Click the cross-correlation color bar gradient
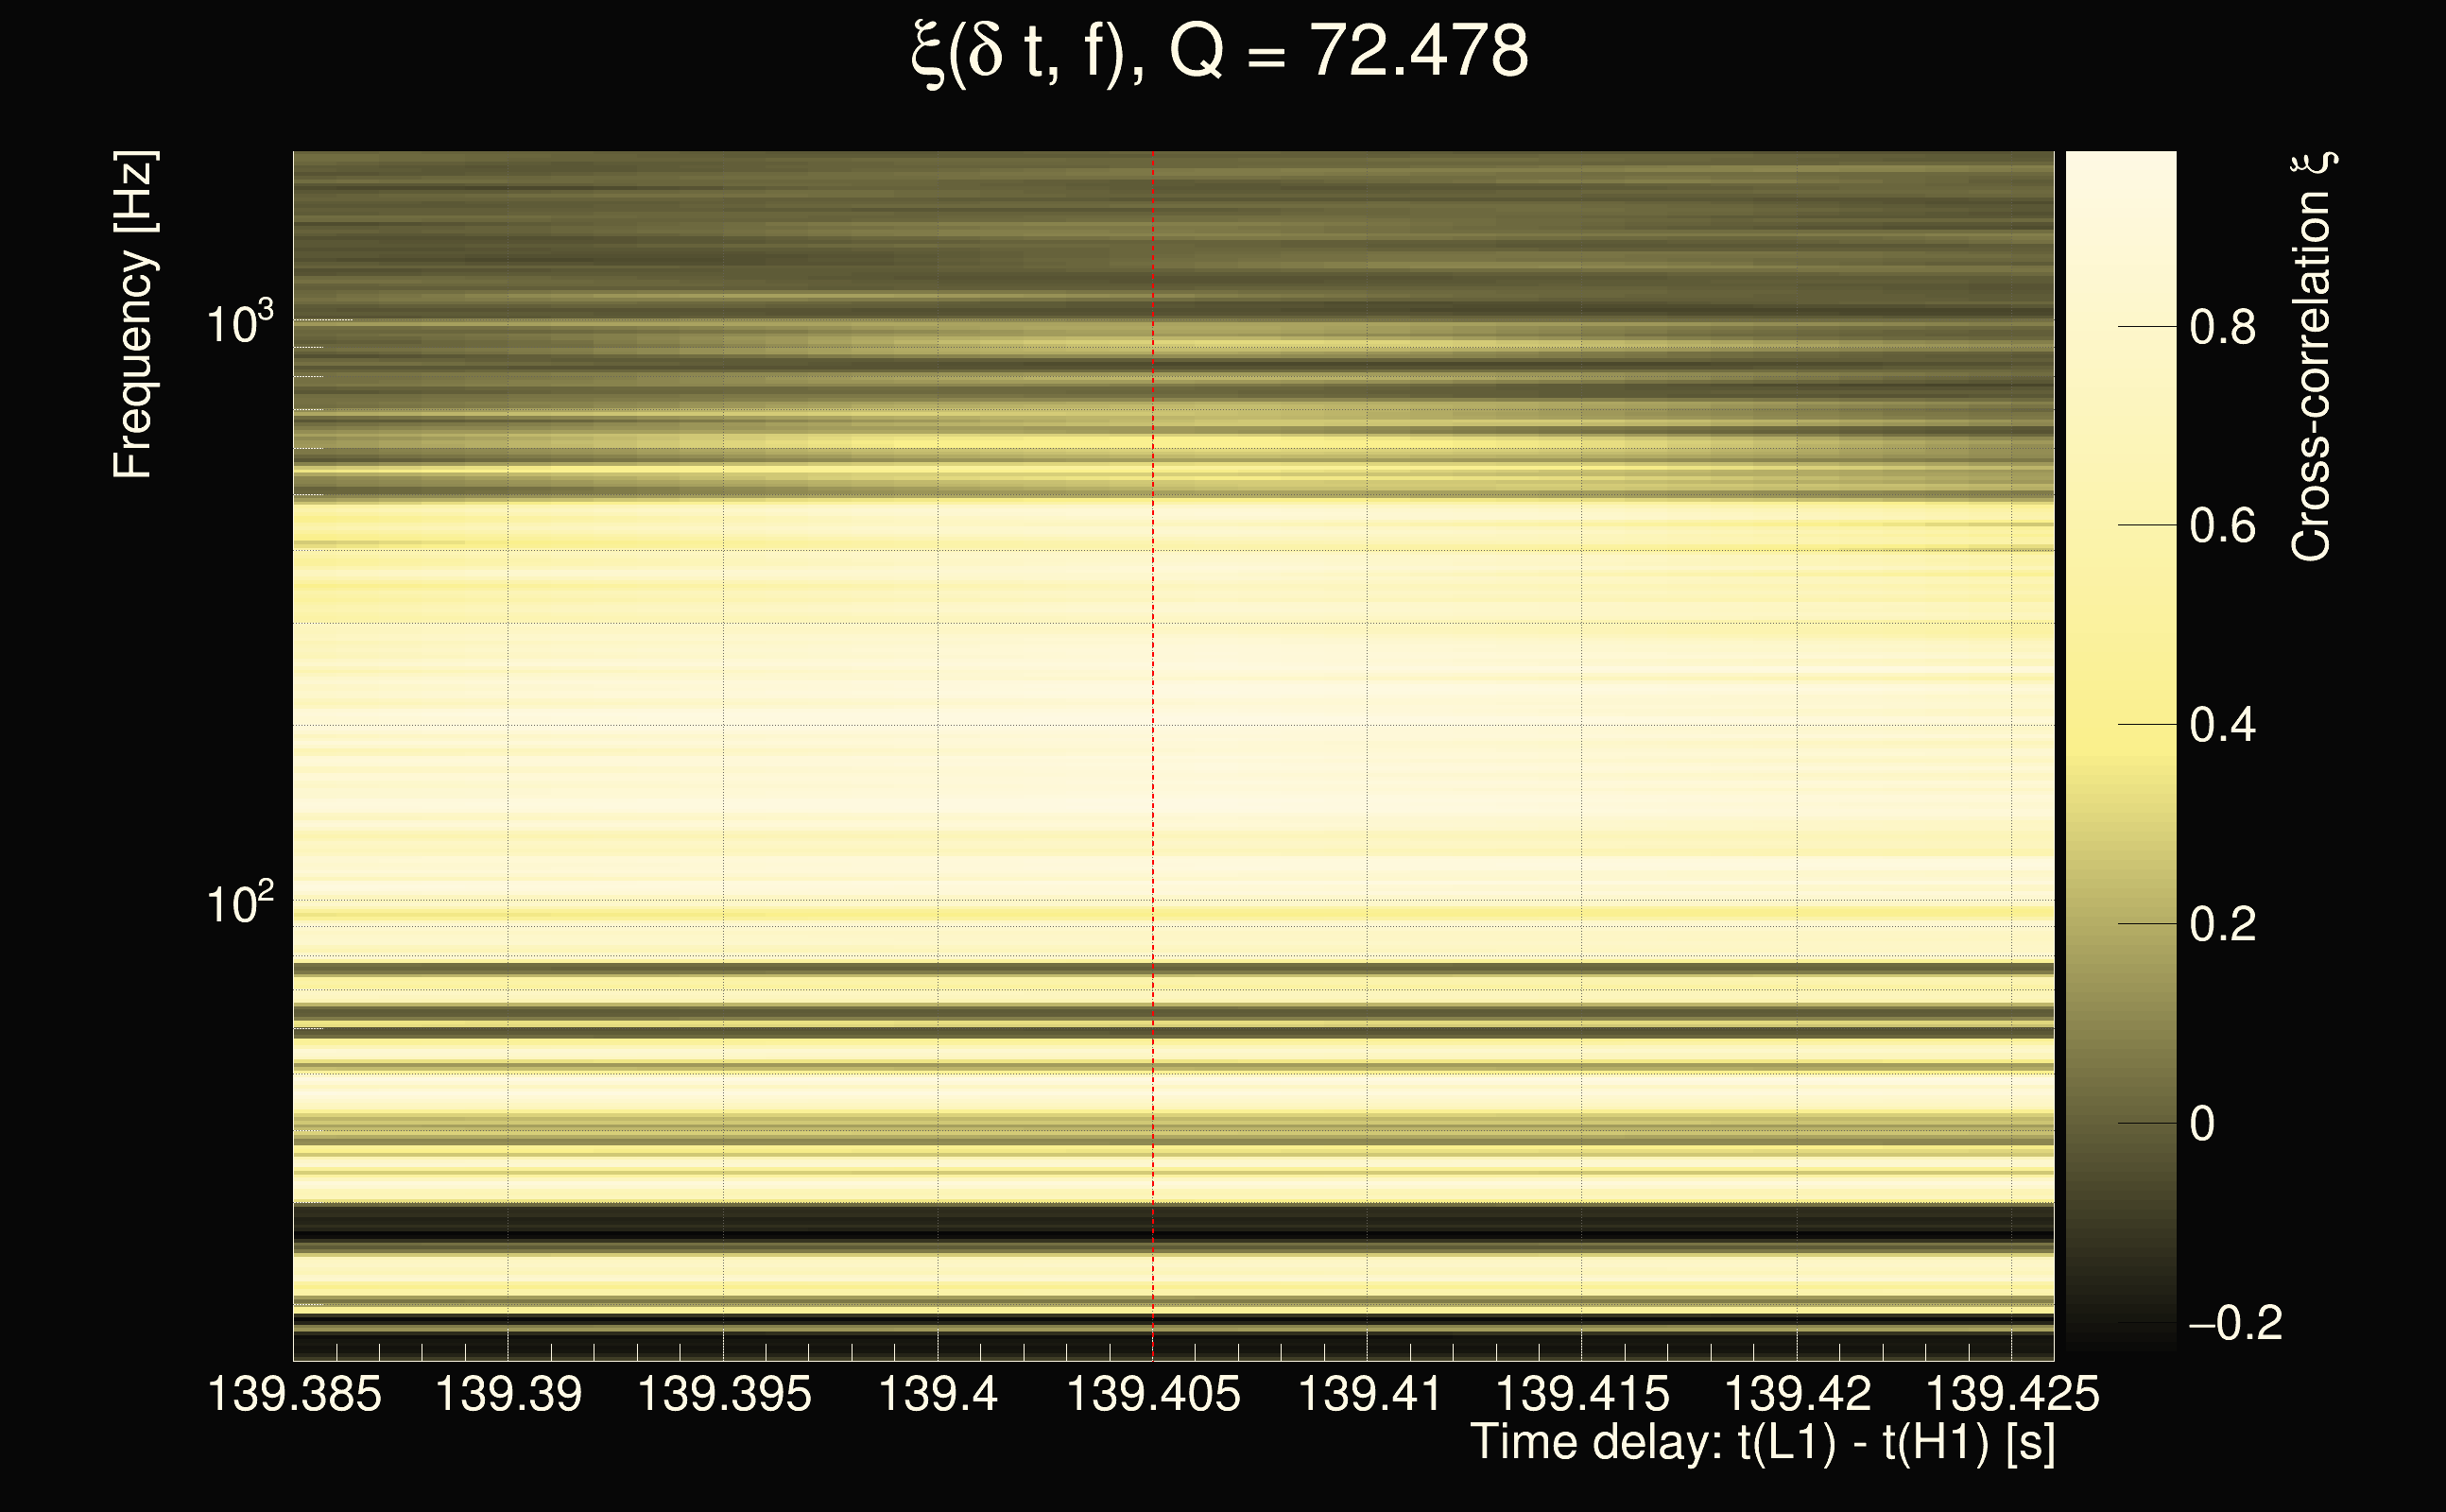This screenshot has height=1512, width=2446. [2120, 750]
